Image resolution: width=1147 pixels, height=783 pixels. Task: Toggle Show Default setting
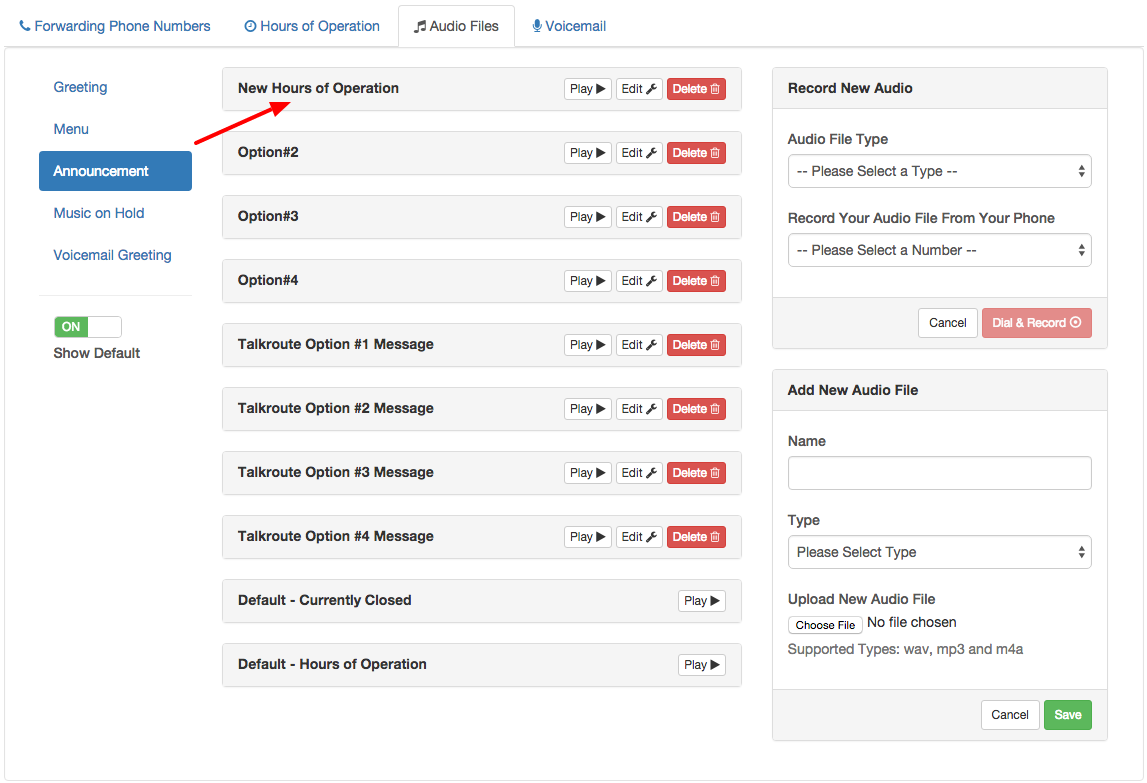[87, 327]
